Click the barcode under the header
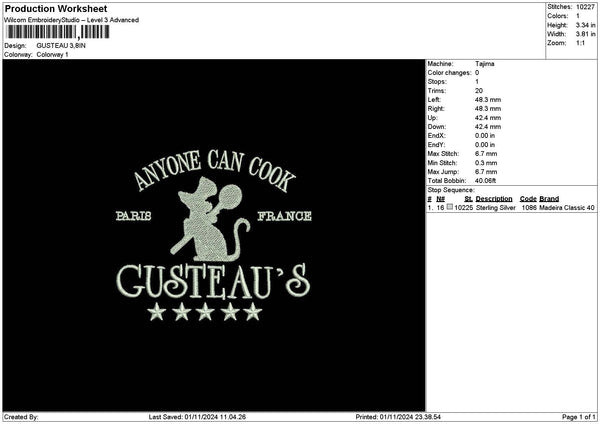Image resolution: width=600 pixels, height=424 pixels. pos(58,32)
